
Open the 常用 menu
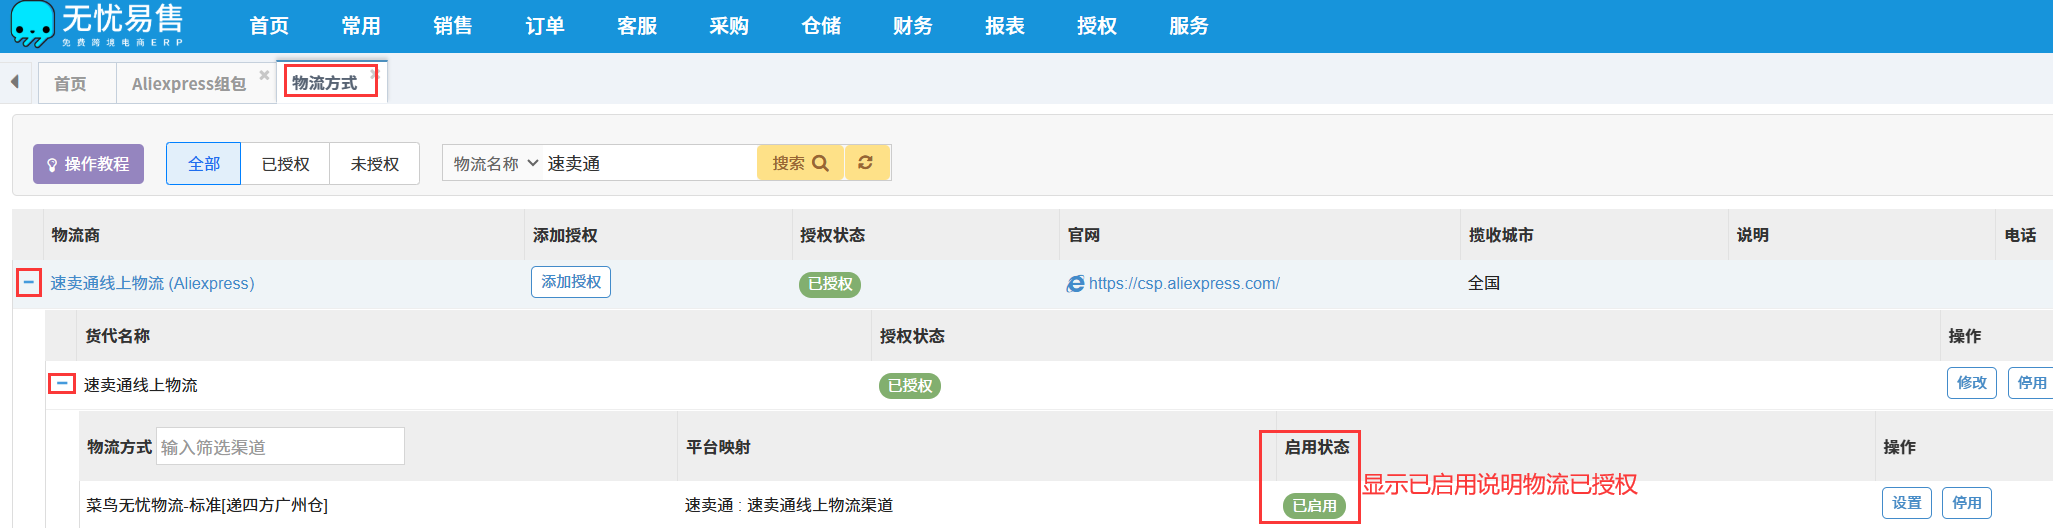(361, 26)
